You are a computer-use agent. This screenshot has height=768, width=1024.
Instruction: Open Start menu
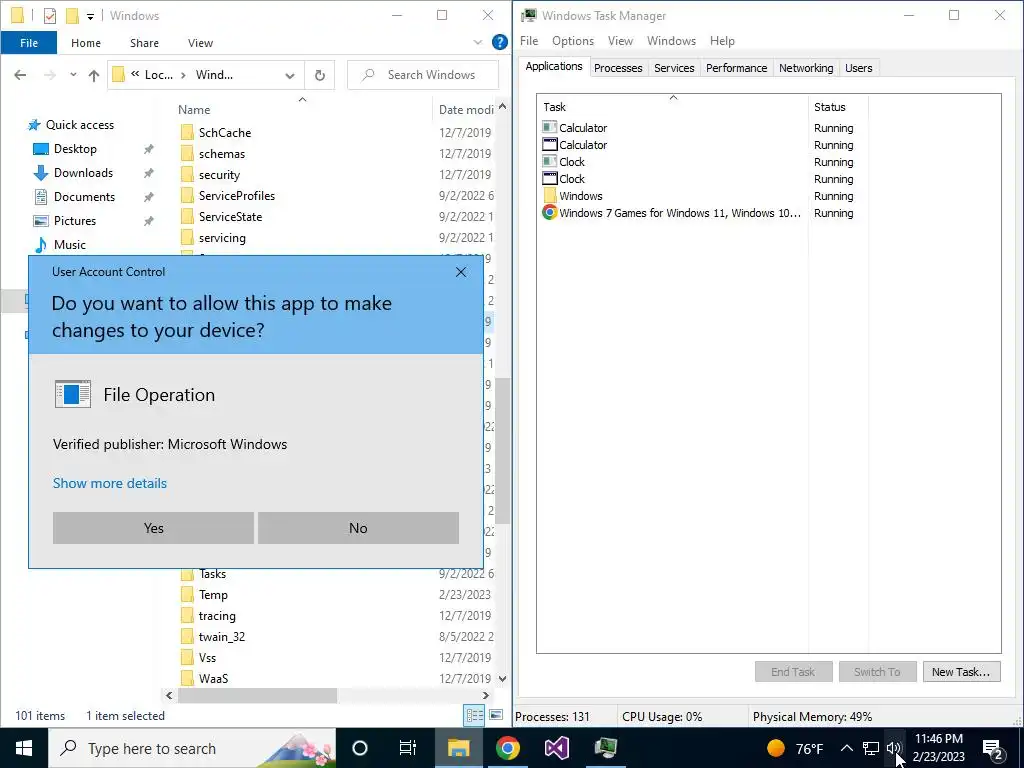tap(24, 748)
